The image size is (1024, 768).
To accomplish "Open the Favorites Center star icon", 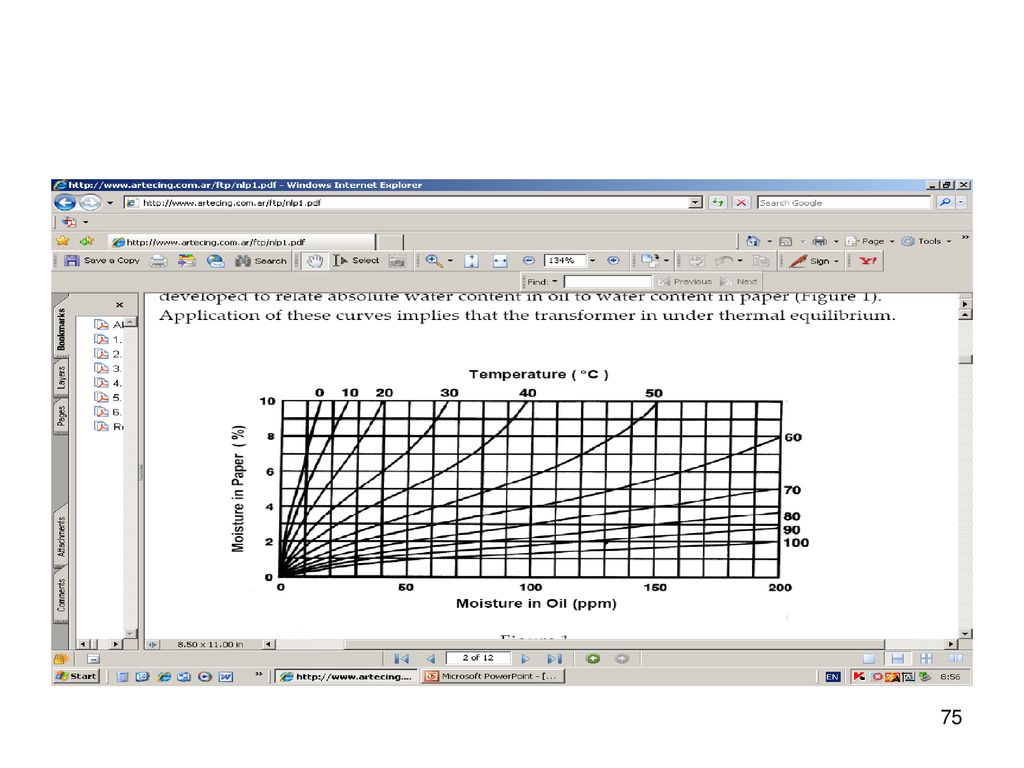I will point(63,242).
